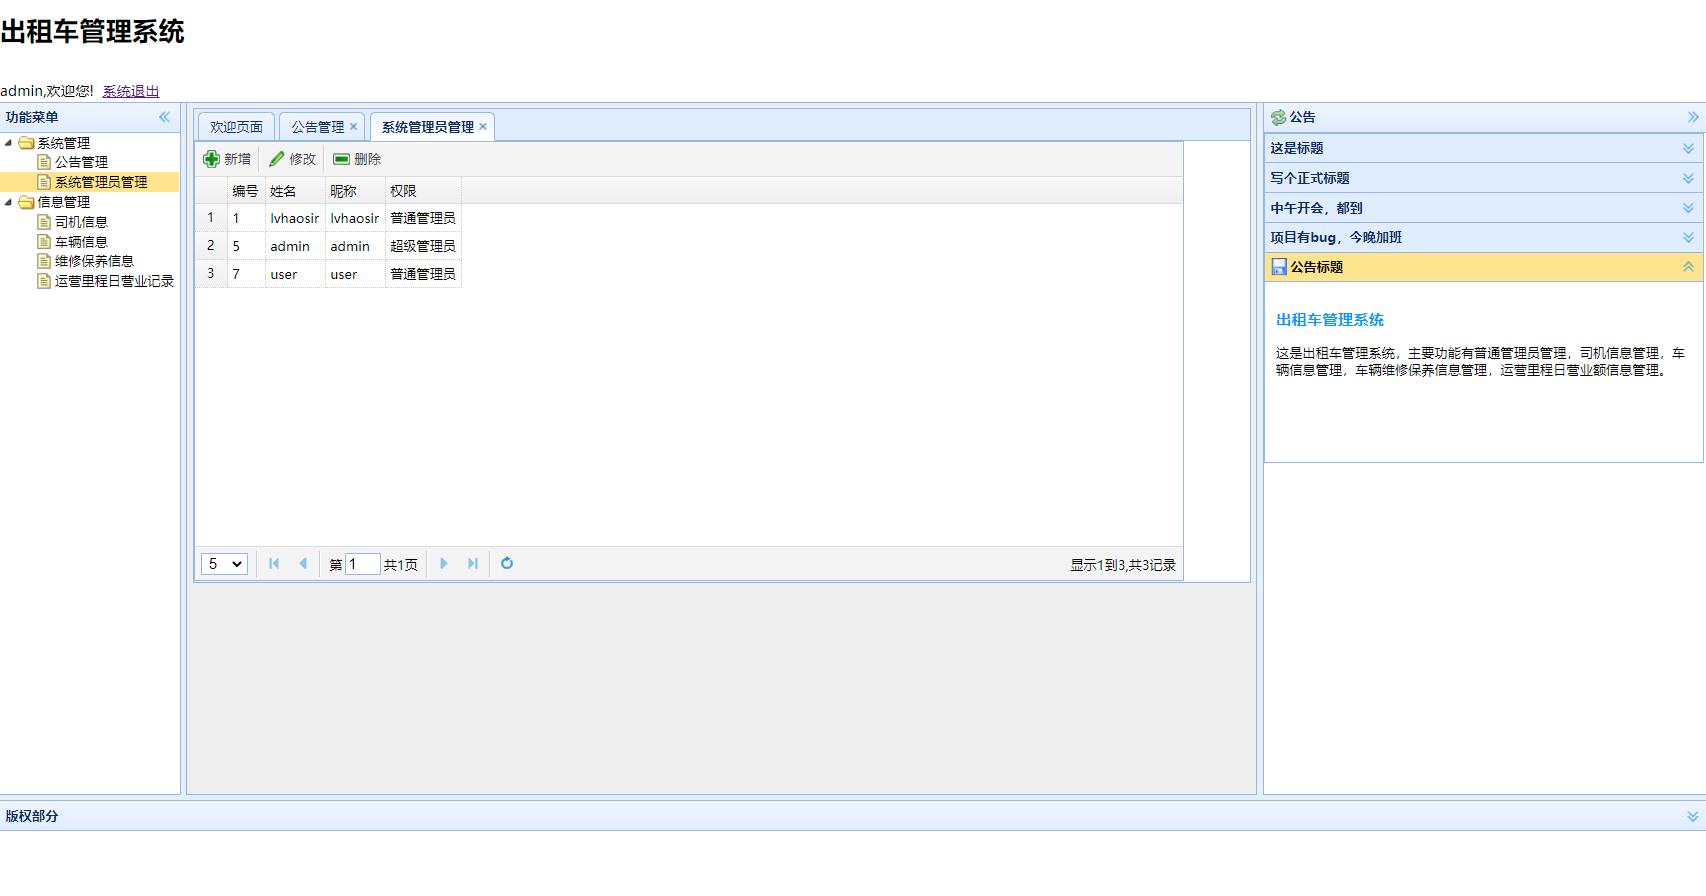Click the 这是标题 announcement title

pyautogui.click(x=1297, y=148)
